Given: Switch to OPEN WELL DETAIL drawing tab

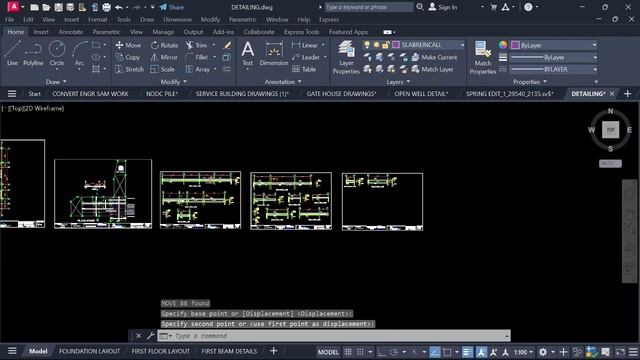Looking at the screenshot, I should (x=421, y=94).
